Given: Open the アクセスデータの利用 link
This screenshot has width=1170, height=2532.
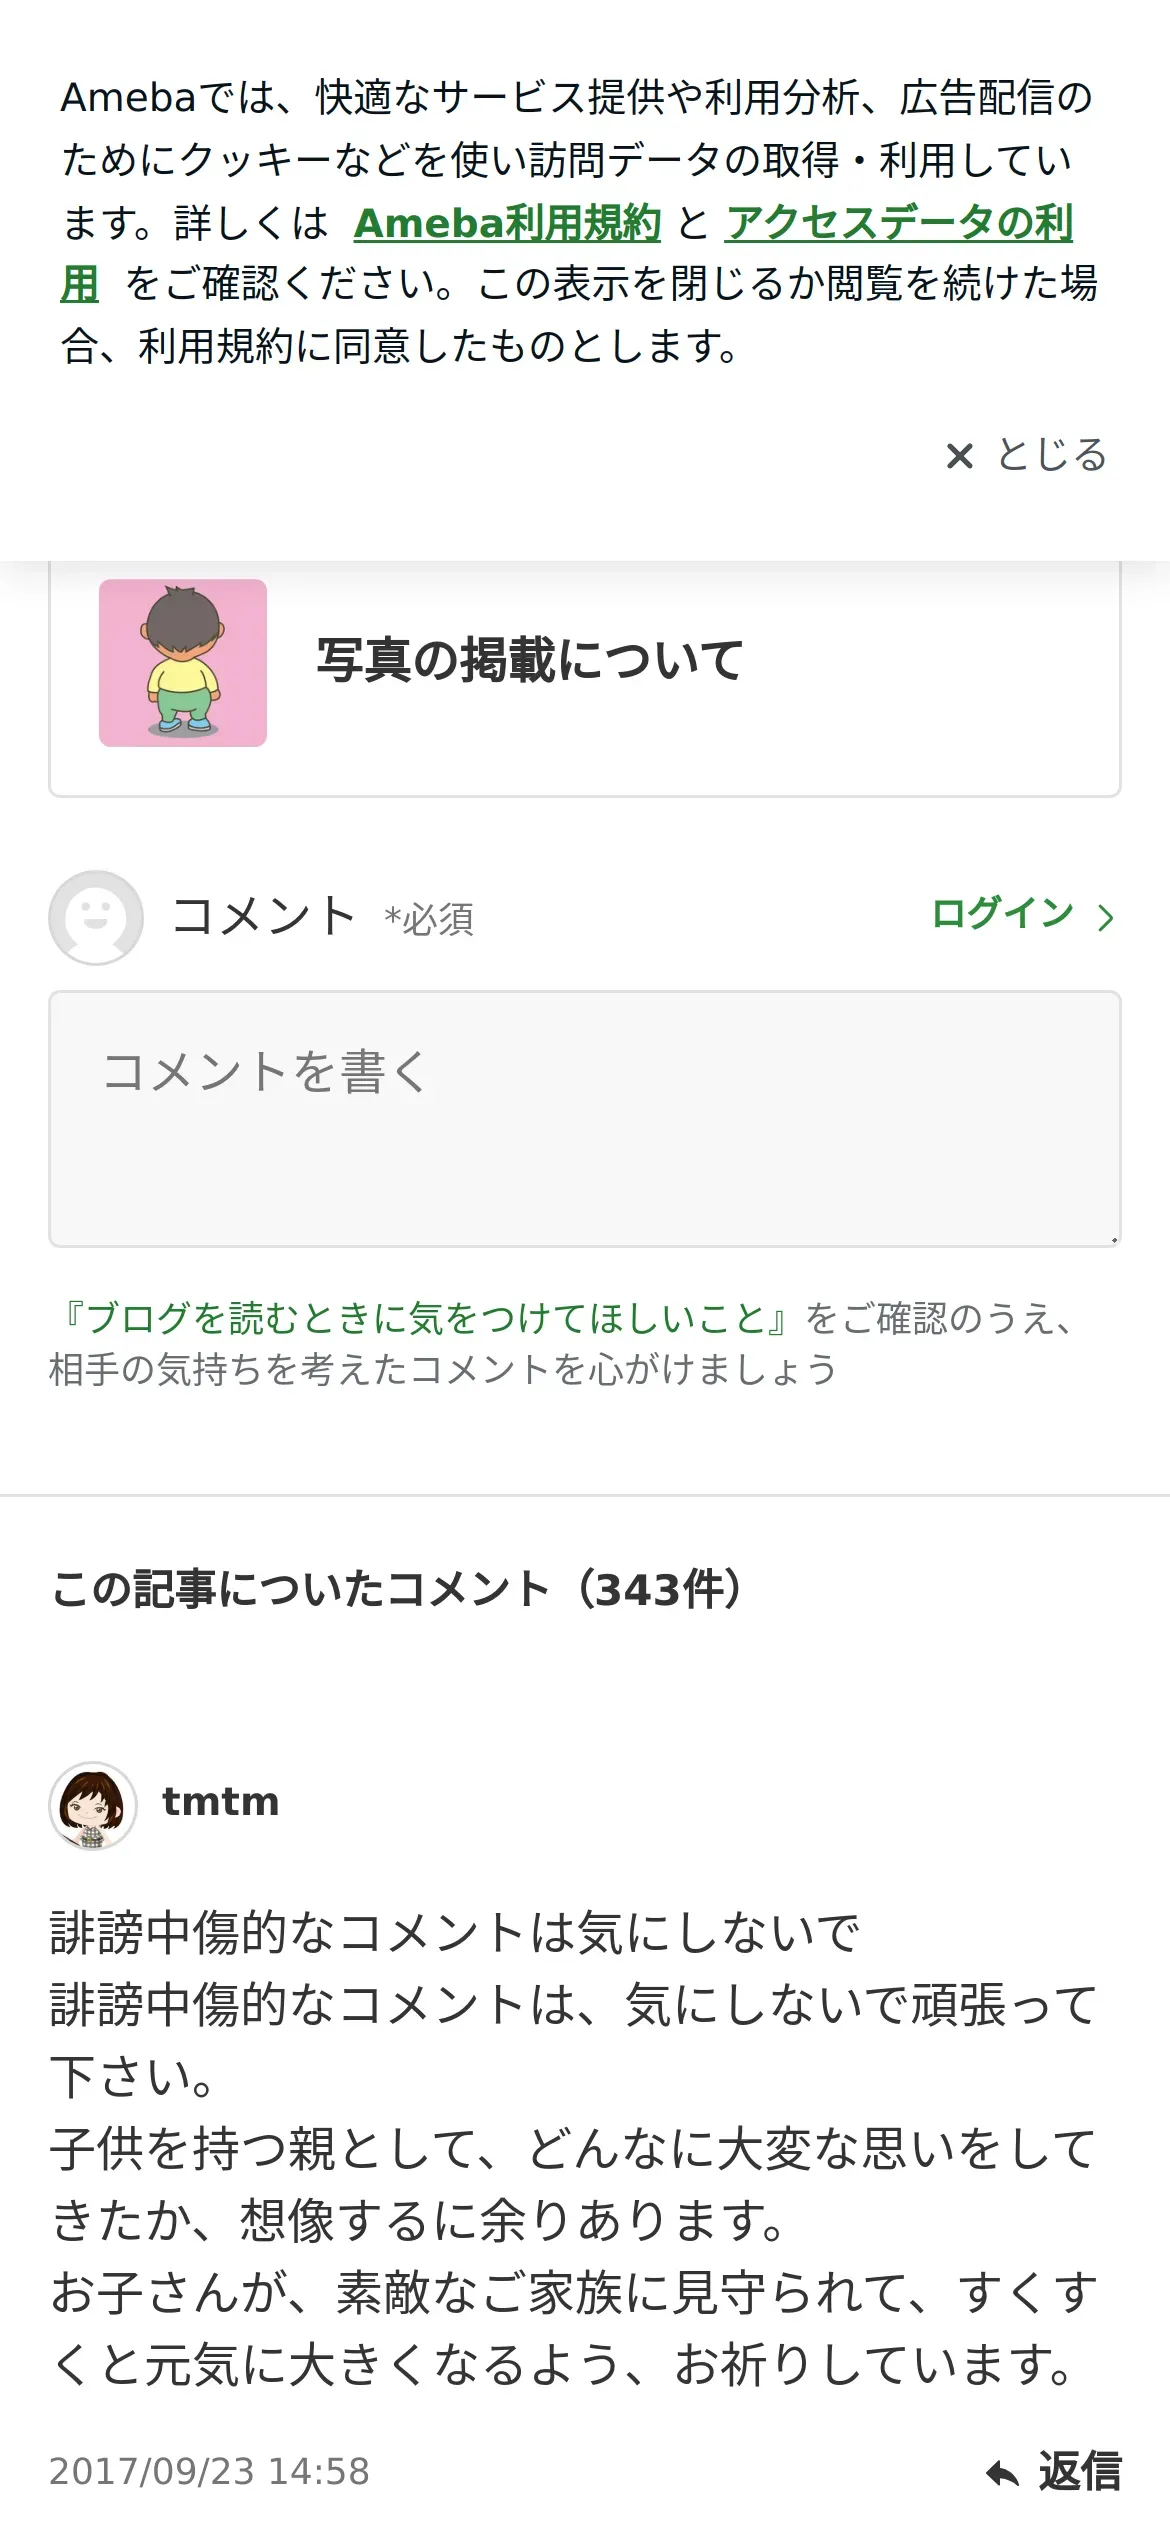Looking at the screenshot, I should tap(898, 223).
